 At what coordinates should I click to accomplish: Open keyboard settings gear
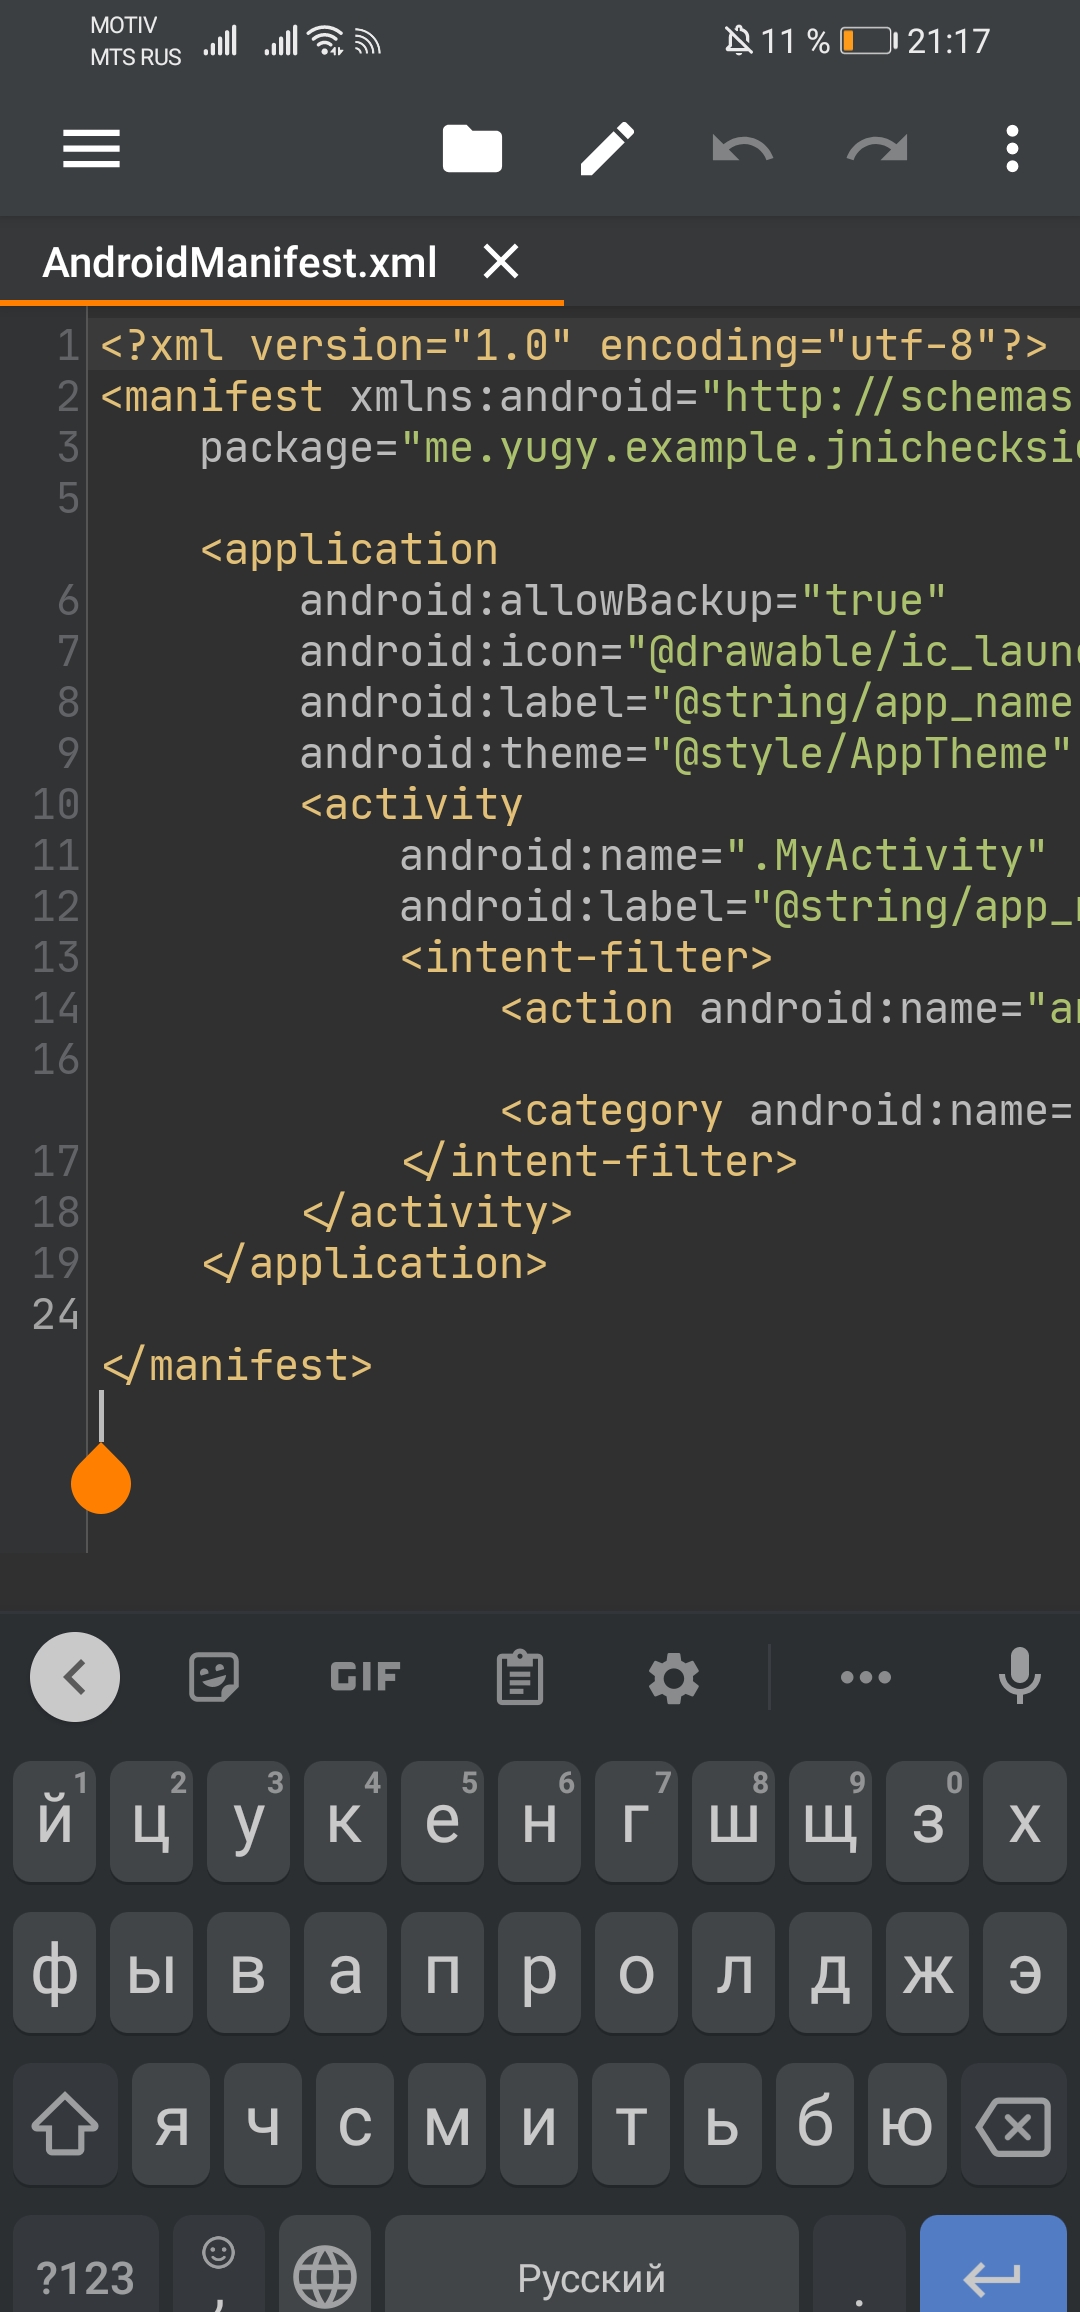[674, 1677]
